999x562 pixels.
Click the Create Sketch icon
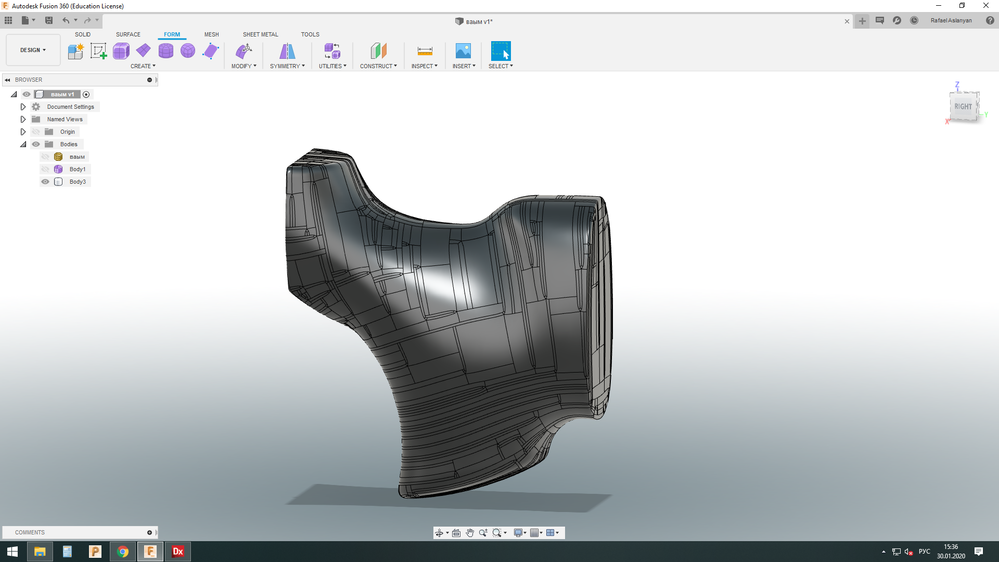coord(98,51)
